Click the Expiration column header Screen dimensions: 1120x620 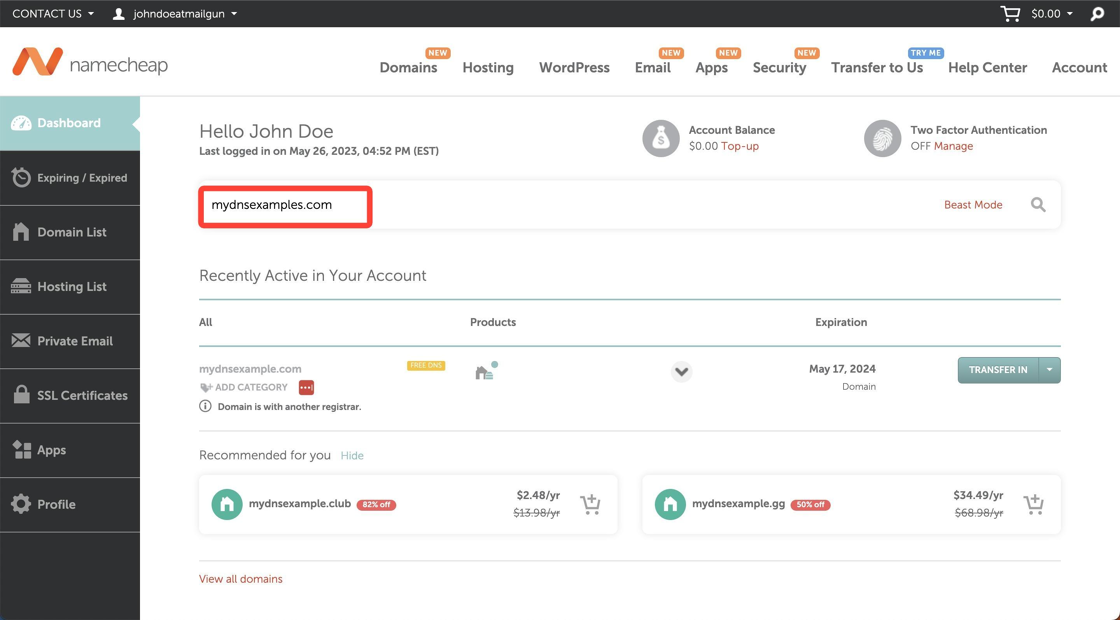(841, 322)
